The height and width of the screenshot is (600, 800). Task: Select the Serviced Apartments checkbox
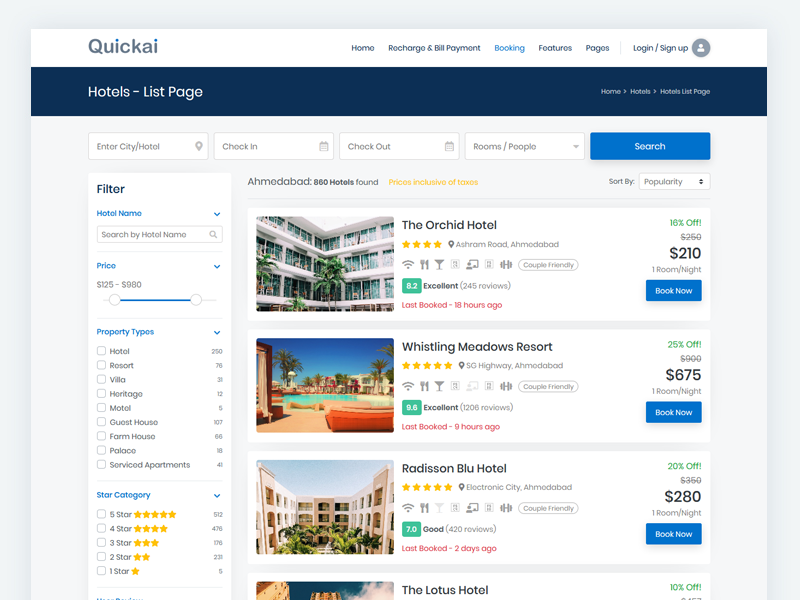(x=101, y=465)
